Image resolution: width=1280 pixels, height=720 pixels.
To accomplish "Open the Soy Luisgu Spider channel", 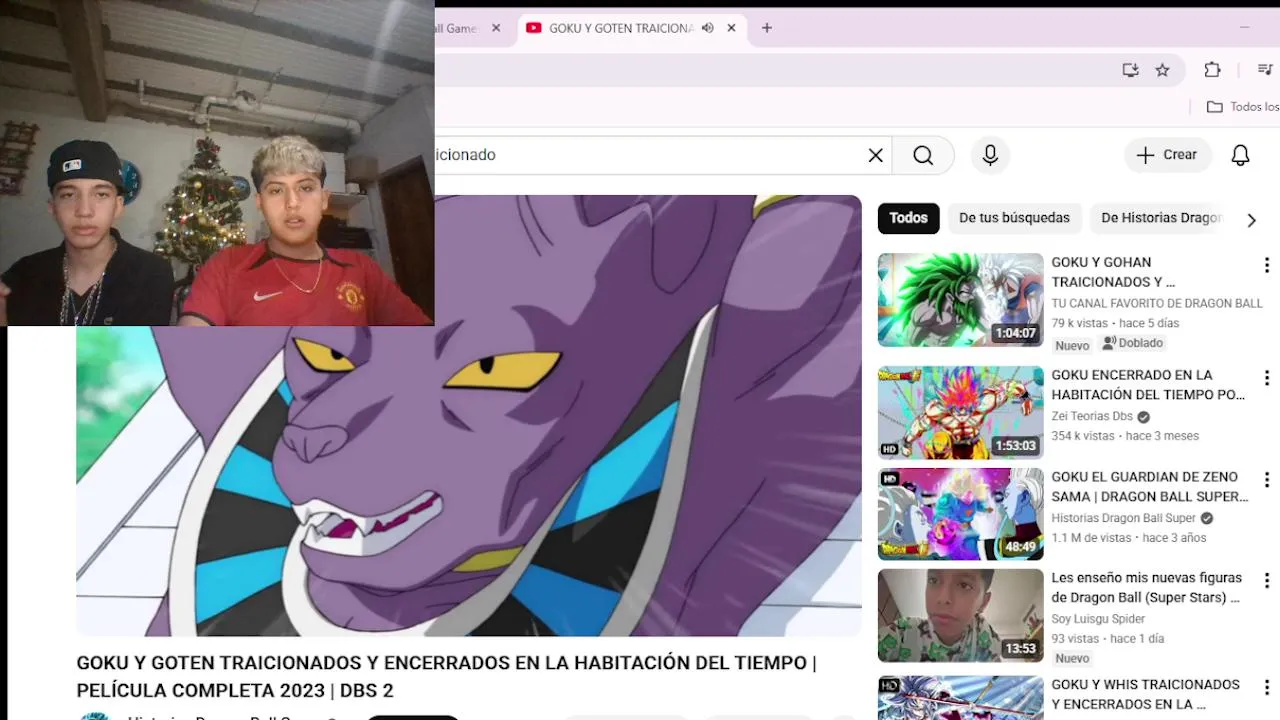I will pos(1098,619).
